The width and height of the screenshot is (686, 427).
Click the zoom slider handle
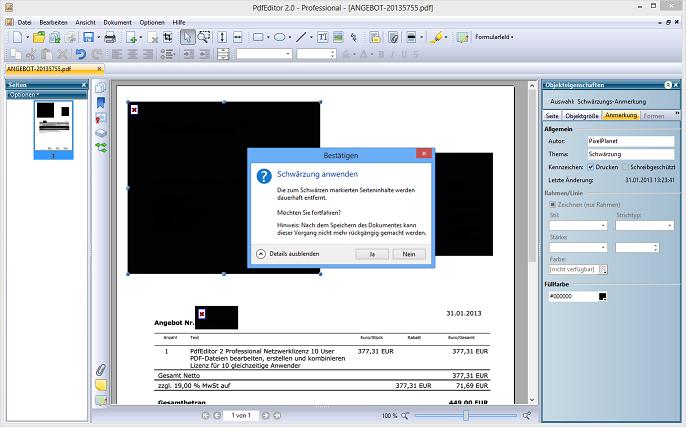click(x=466, y=416)
